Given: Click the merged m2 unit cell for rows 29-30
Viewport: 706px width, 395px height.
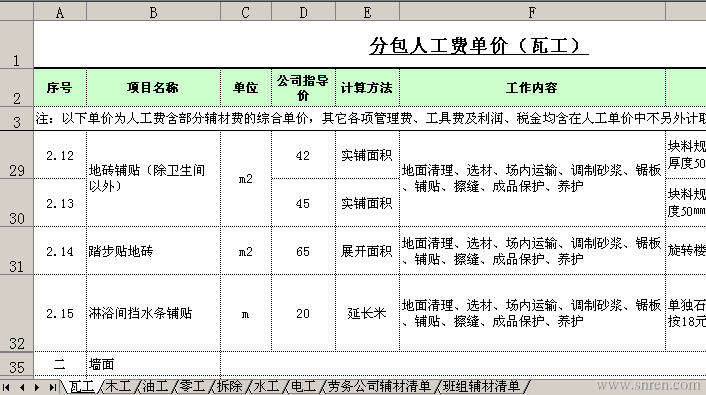Looking at the screenshot, I should pyautogui.click(x=246, y=179).
